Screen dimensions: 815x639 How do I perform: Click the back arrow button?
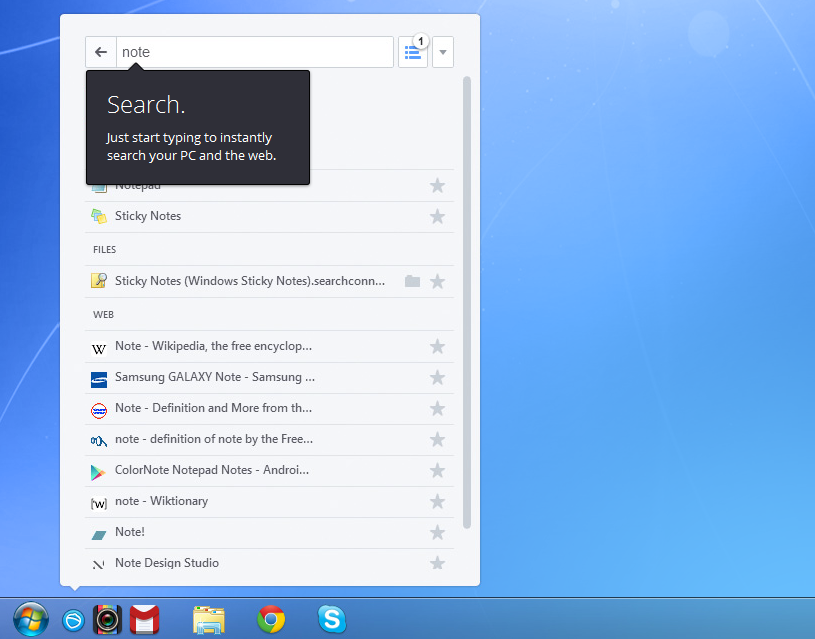tap(100, 51)
